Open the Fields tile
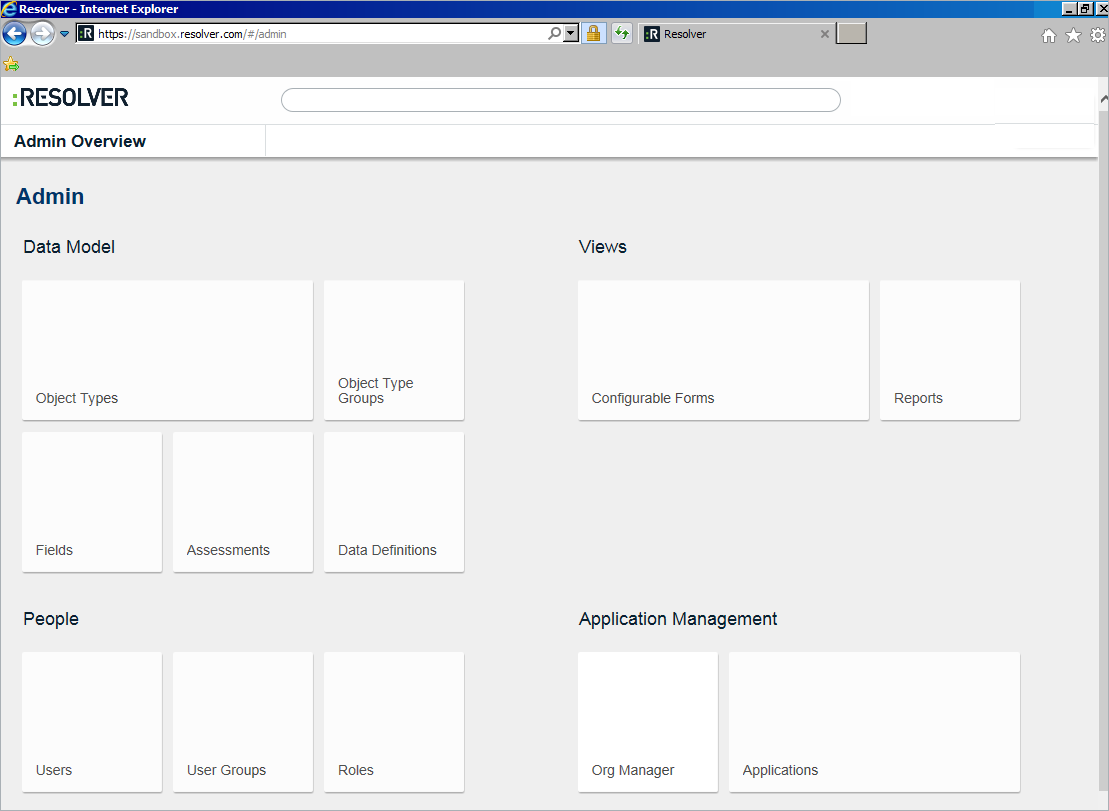This screenshot has height=811, width=1109. click(x=92, y=502)
